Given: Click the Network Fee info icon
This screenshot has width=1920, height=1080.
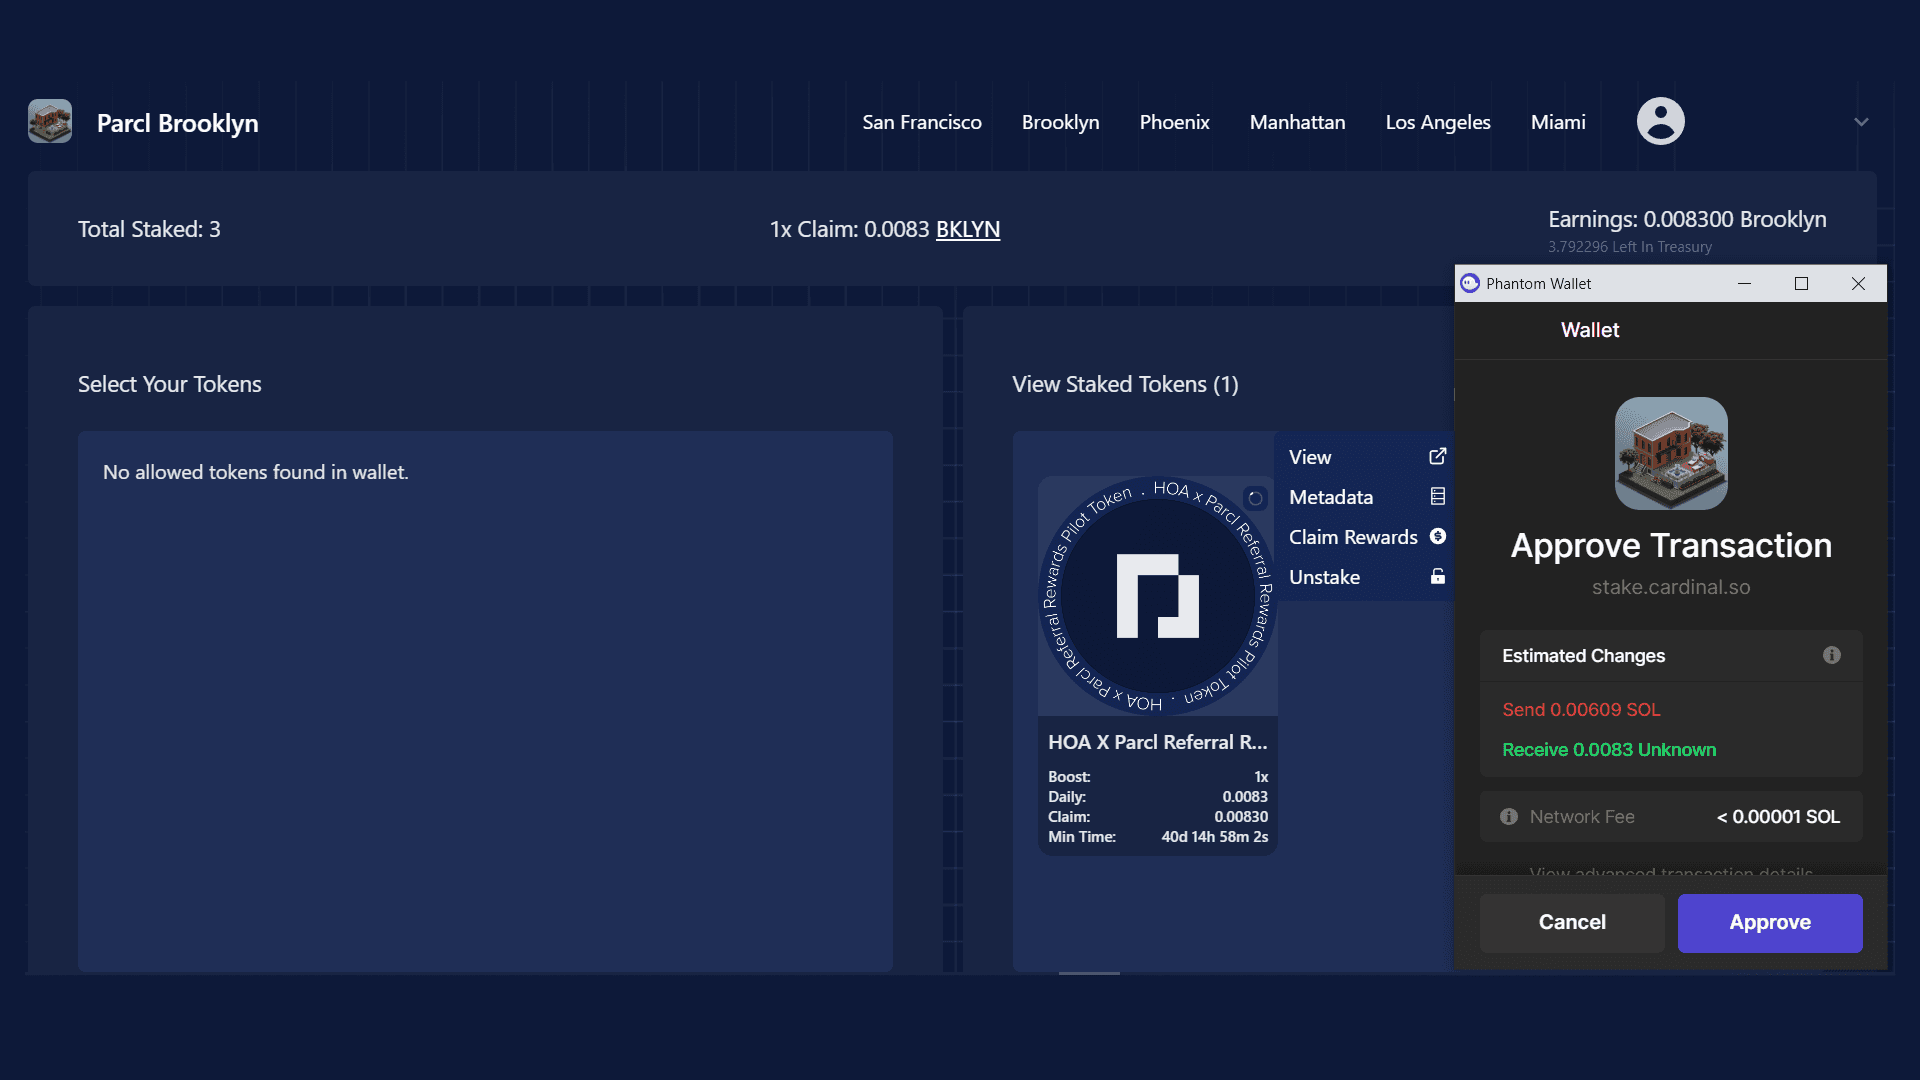Looking at the screenshot, I should coord(1509,816).
